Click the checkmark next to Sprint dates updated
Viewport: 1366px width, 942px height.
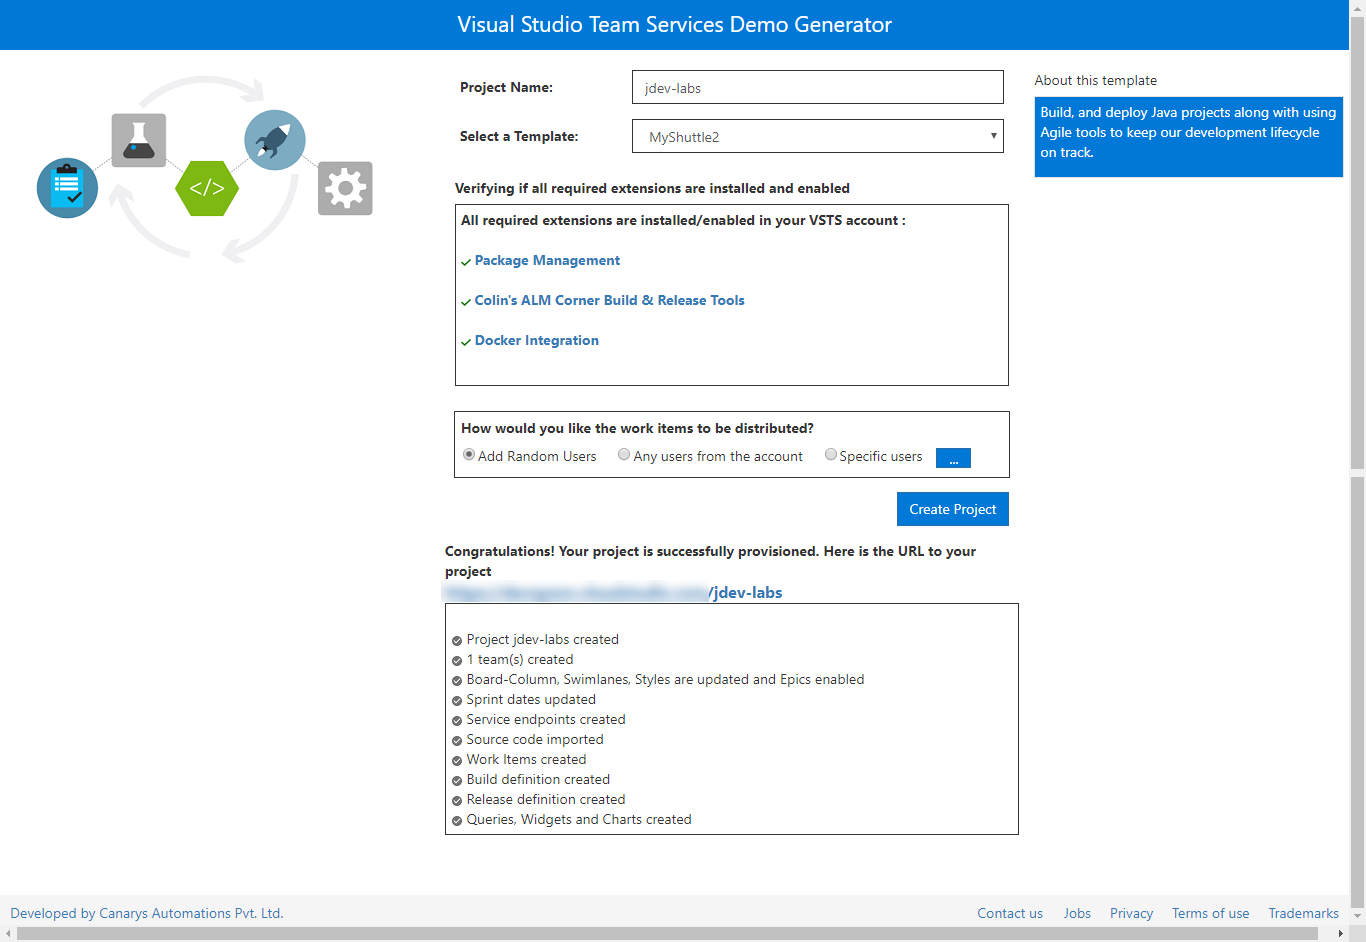457,699
